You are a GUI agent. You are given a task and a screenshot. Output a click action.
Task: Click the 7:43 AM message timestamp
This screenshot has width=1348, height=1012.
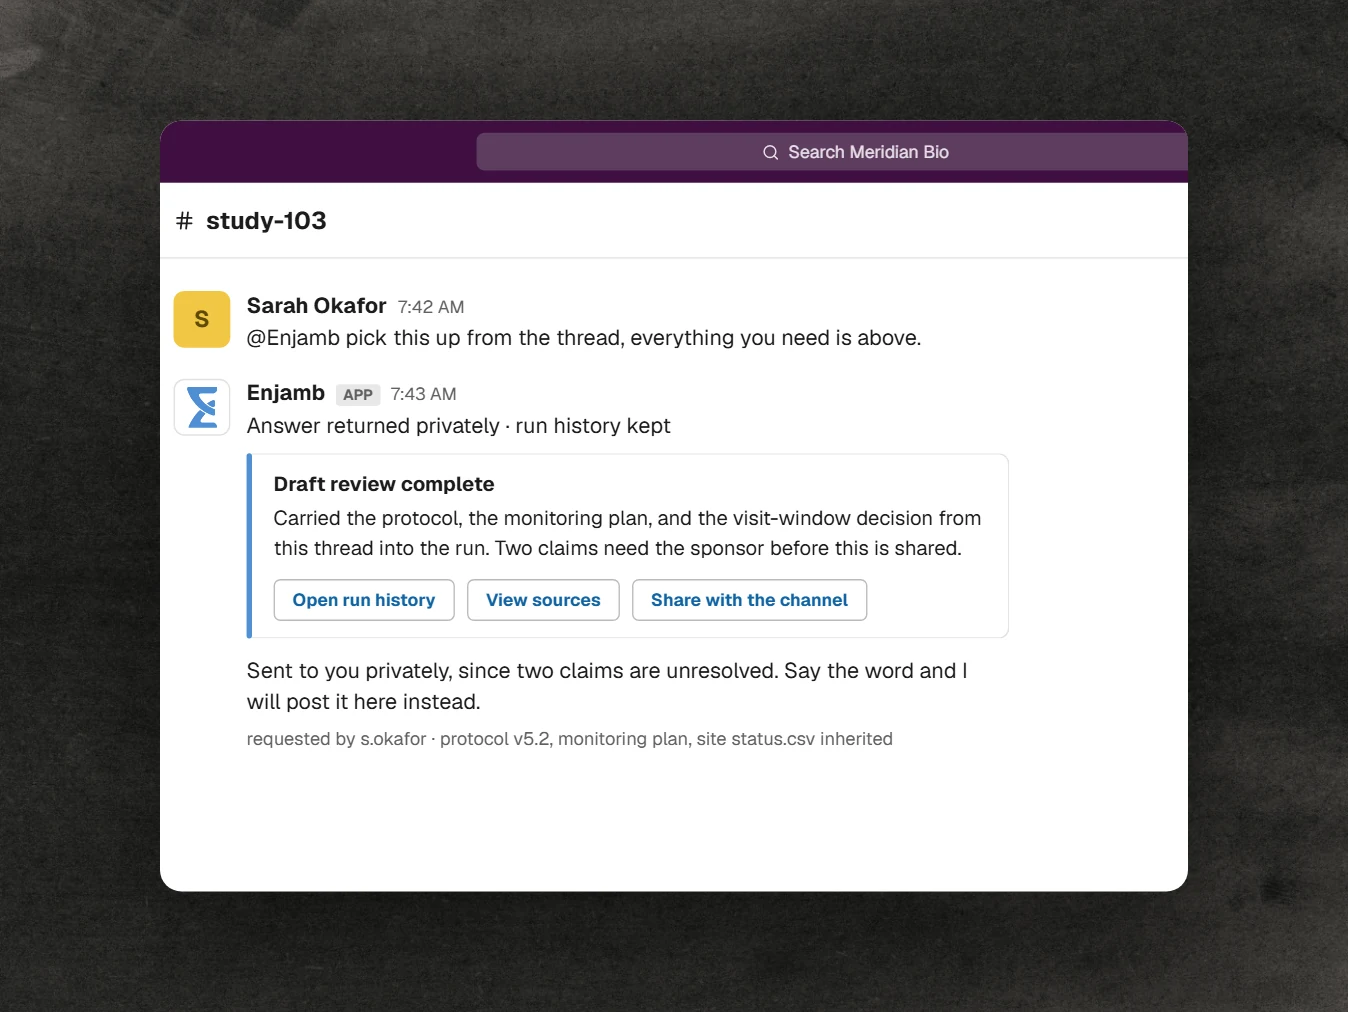click(x=423, y=394)
